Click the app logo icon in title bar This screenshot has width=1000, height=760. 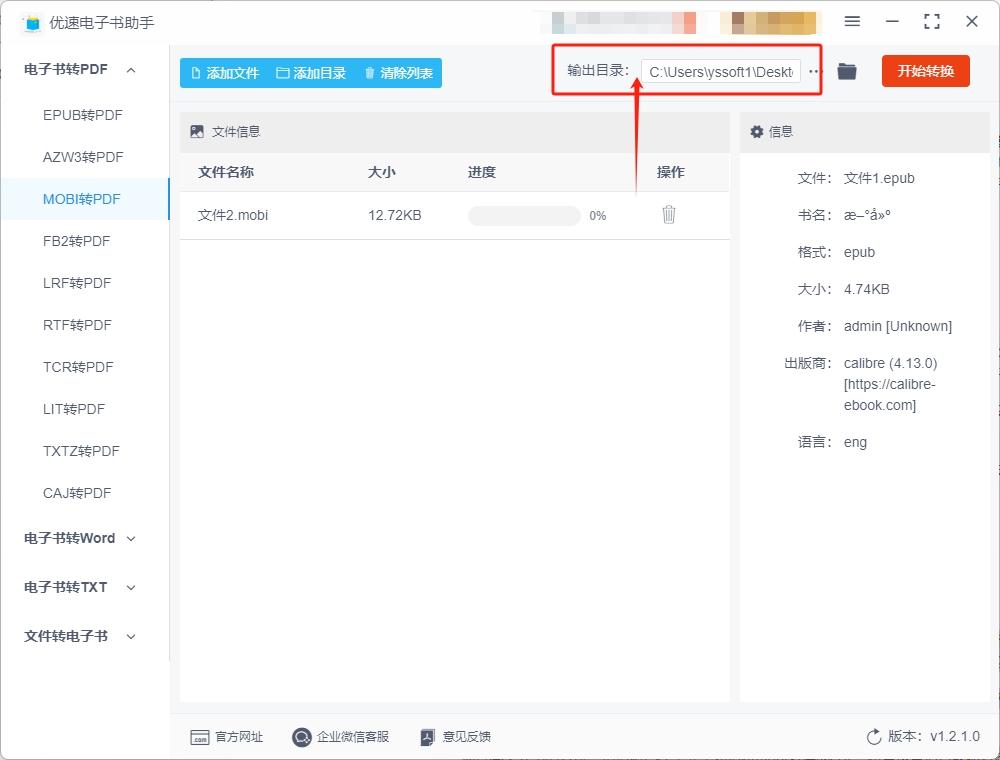tap(32, 23)
